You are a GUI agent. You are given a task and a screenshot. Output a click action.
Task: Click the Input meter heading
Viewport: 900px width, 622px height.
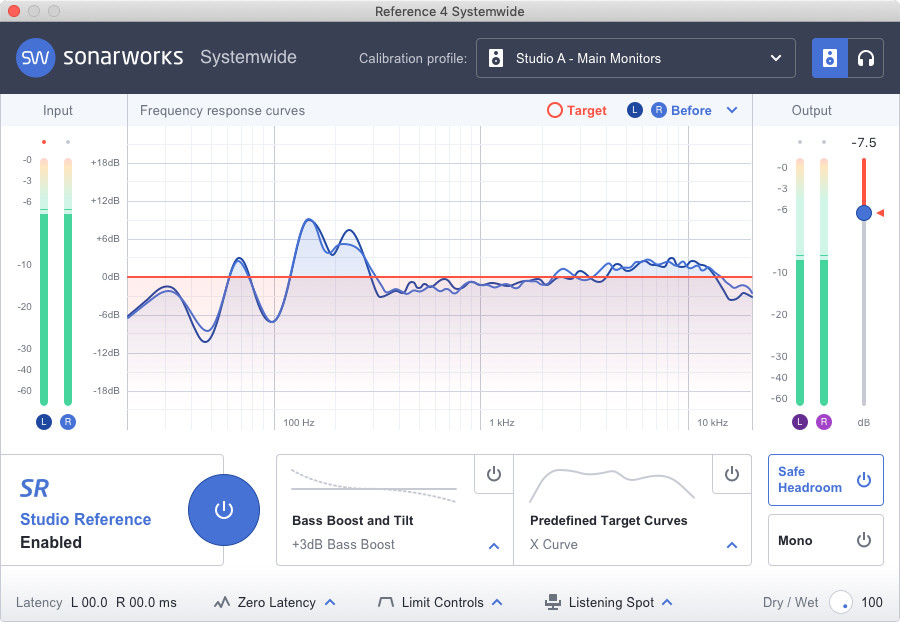click(57, 111)
